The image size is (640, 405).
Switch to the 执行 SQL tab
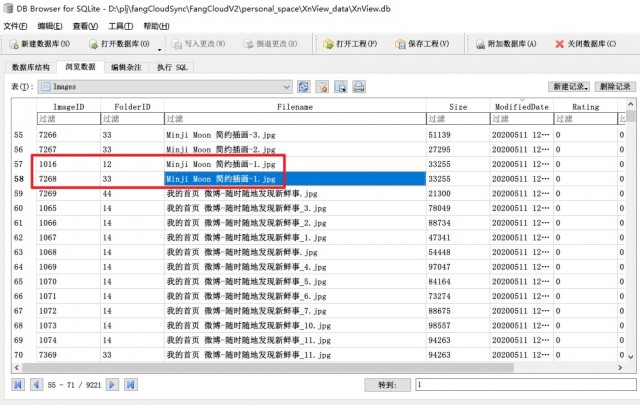[172, 67]
